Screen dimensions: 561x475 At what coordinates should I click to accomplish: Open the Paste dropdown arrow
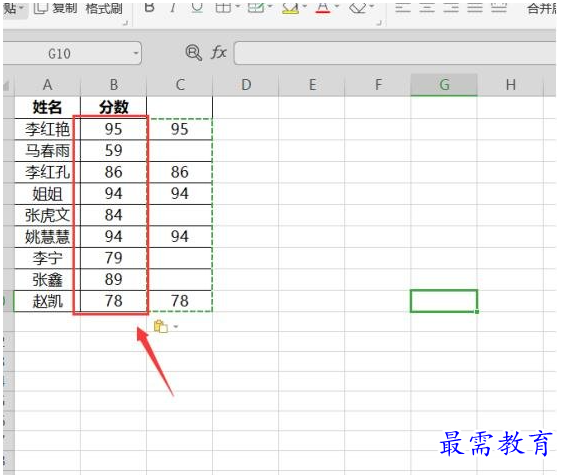21,7
